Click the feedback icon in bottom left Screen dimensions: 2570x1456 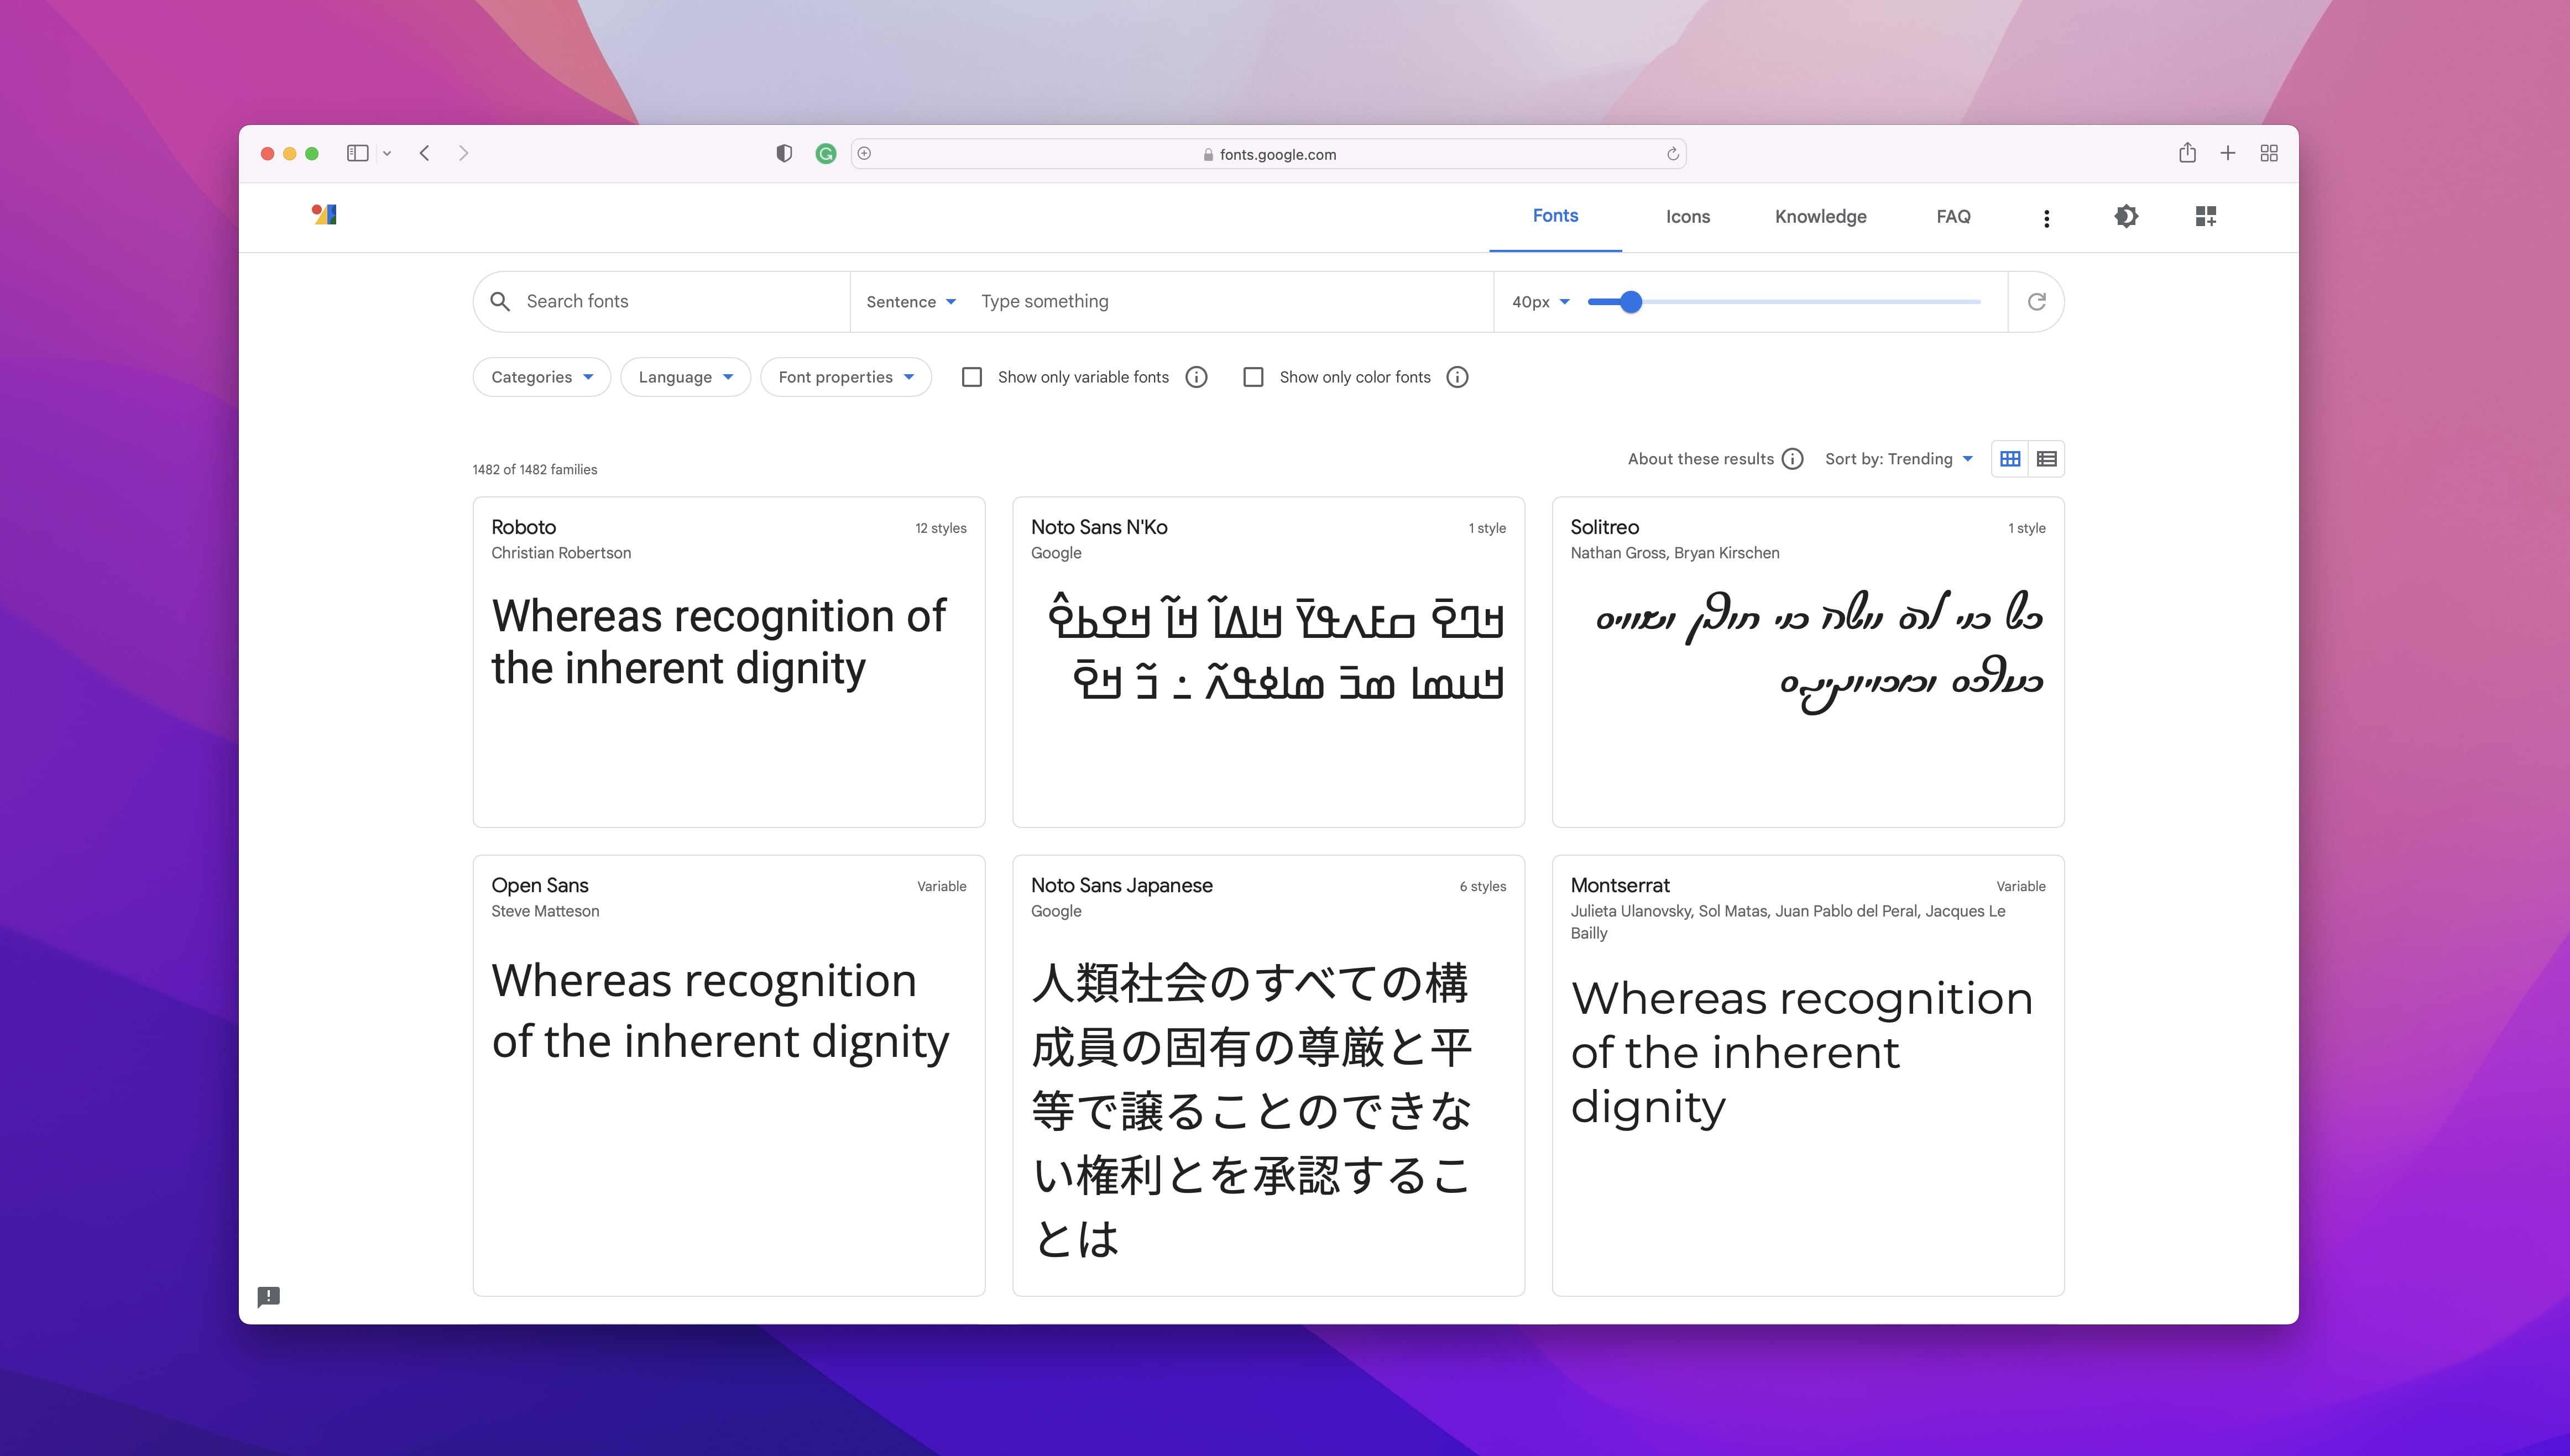(269, 1297)
